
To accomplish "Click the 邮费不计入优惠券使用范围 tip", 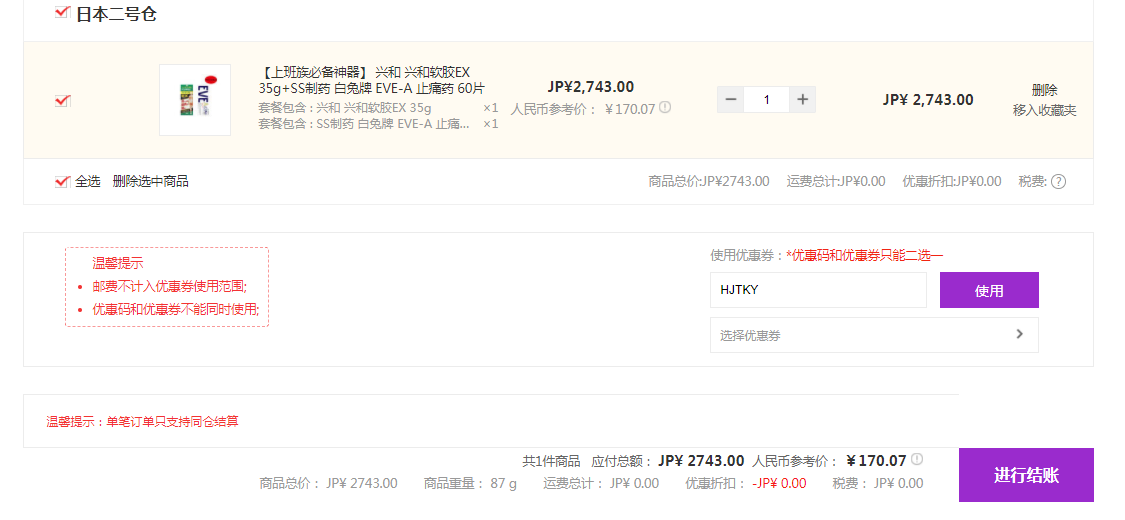I will coord(169,286).
